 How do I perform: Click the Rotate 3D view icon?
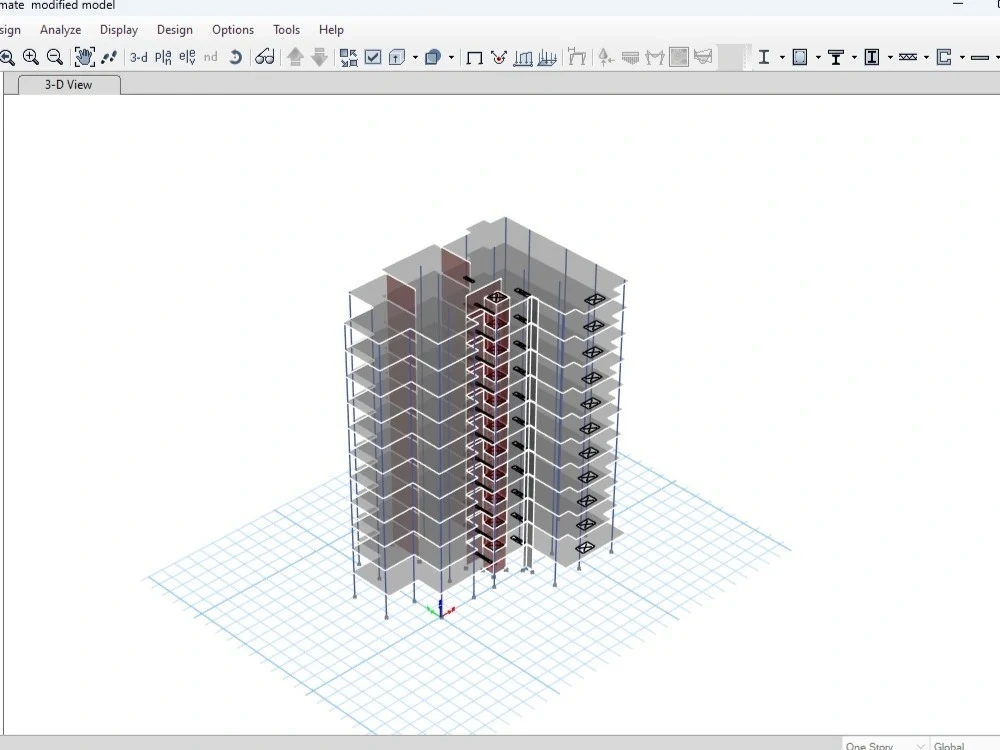[x=235, y=57]
